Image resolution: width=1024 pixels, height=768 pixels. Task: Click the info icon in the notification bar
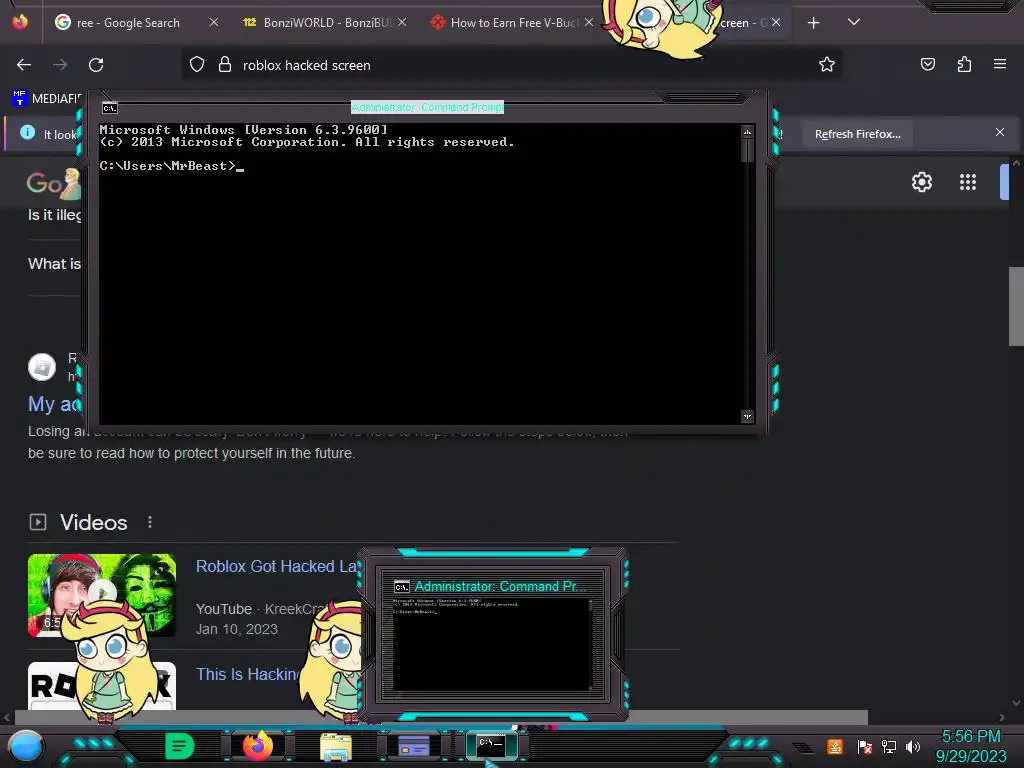(x=27, y=133)
